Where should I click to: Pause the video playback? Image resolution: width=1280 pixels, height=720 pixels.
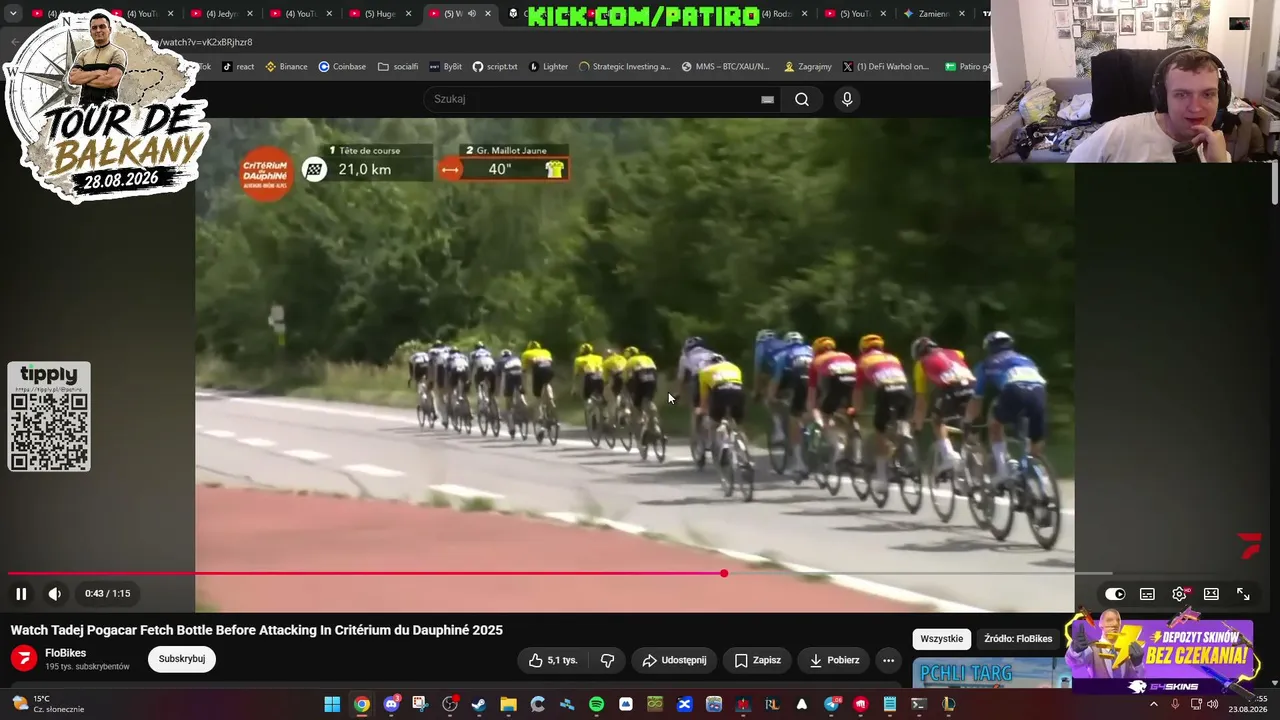(21, 594)
